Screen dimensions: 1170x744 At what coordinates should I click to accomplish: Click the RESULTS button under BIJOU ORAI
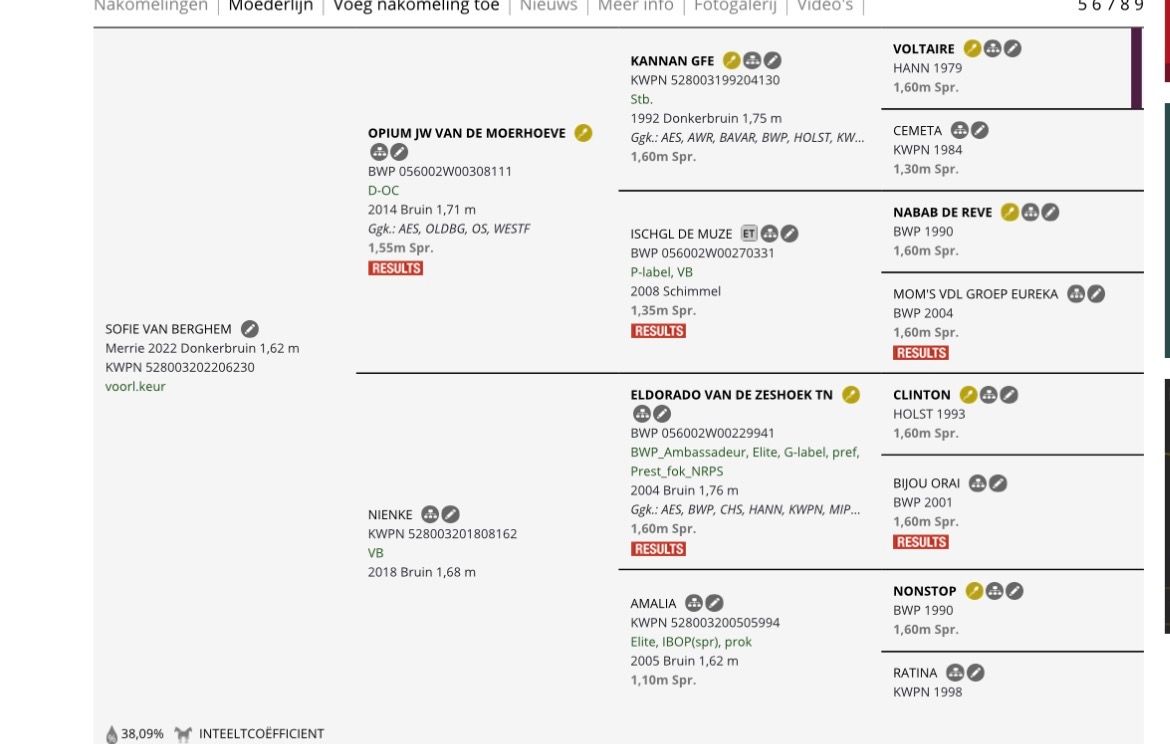921,542
